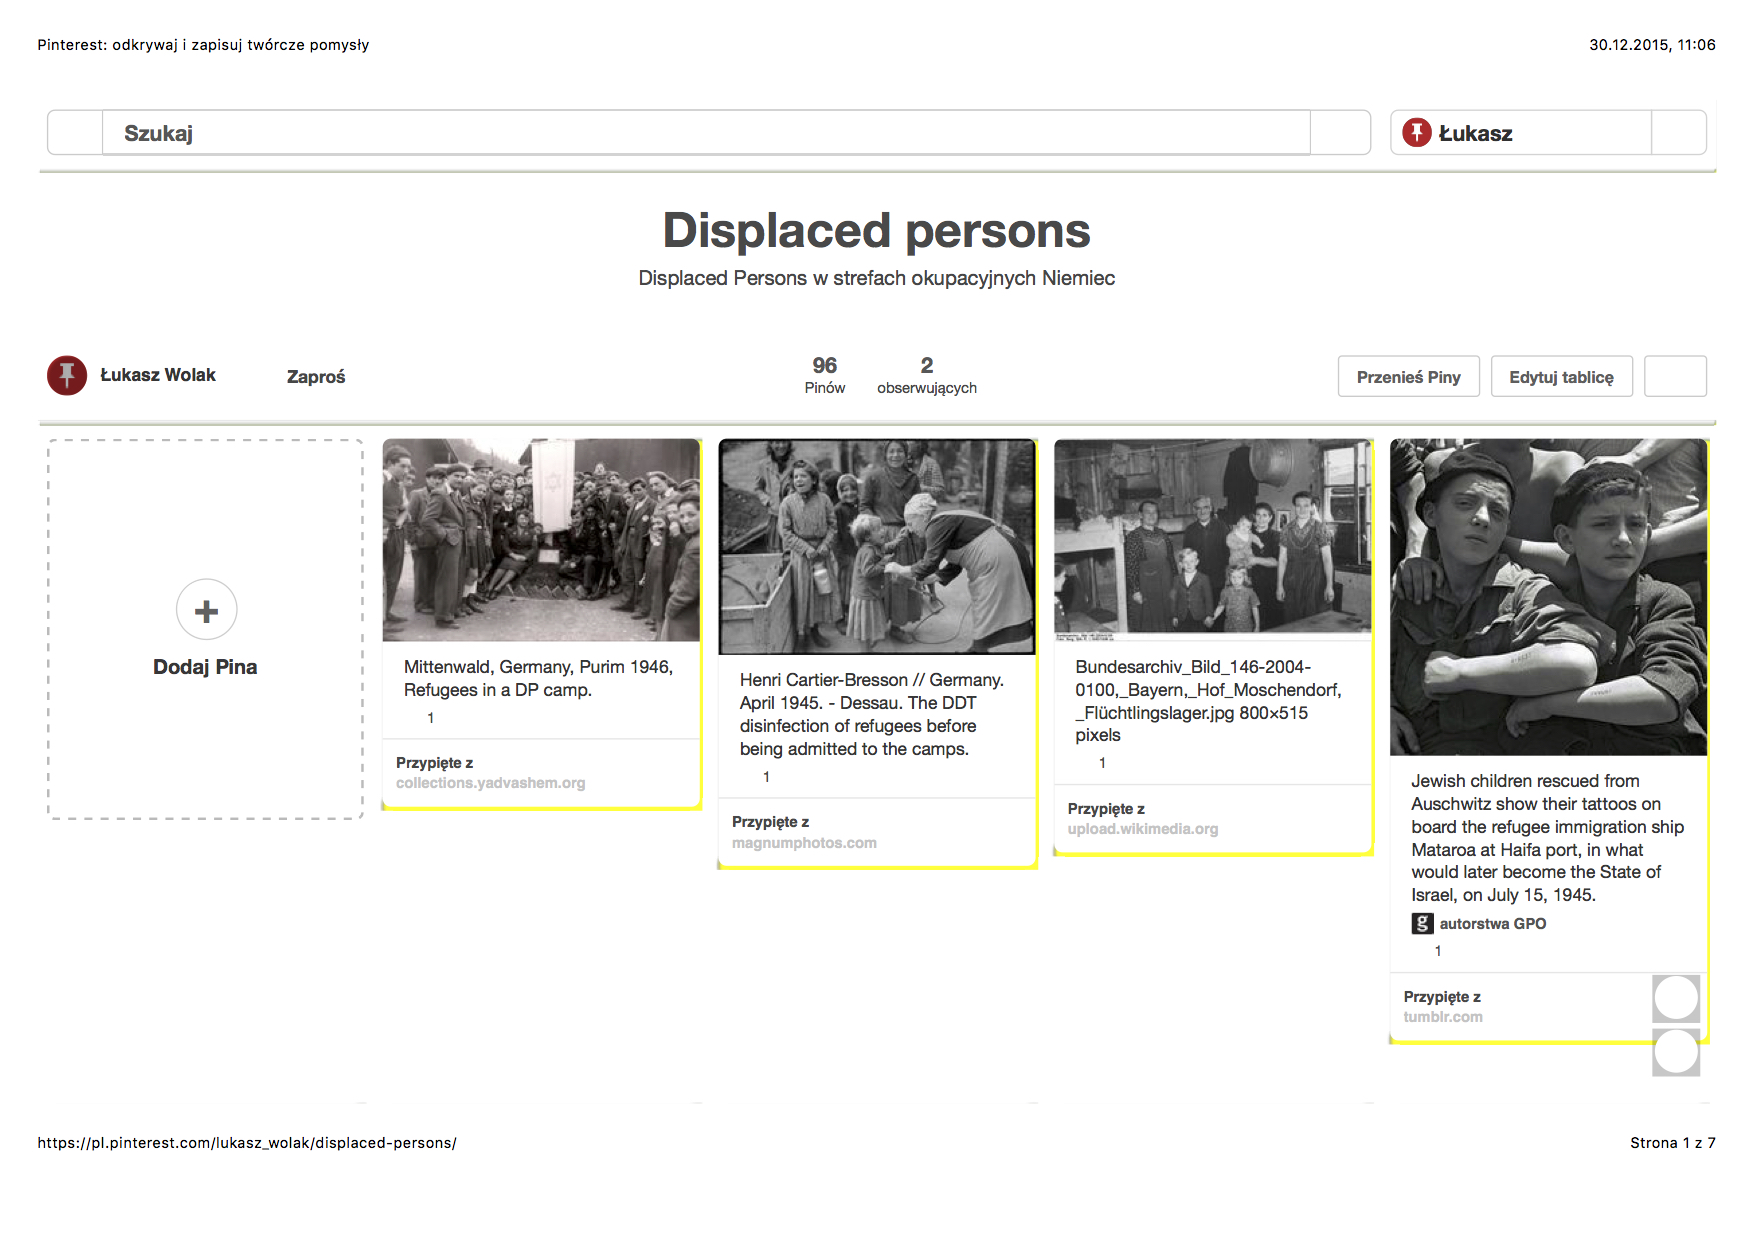
Task: Click the Bundesarchiv_Bild_146-2004 caption text
Action: coord(1208,701)
